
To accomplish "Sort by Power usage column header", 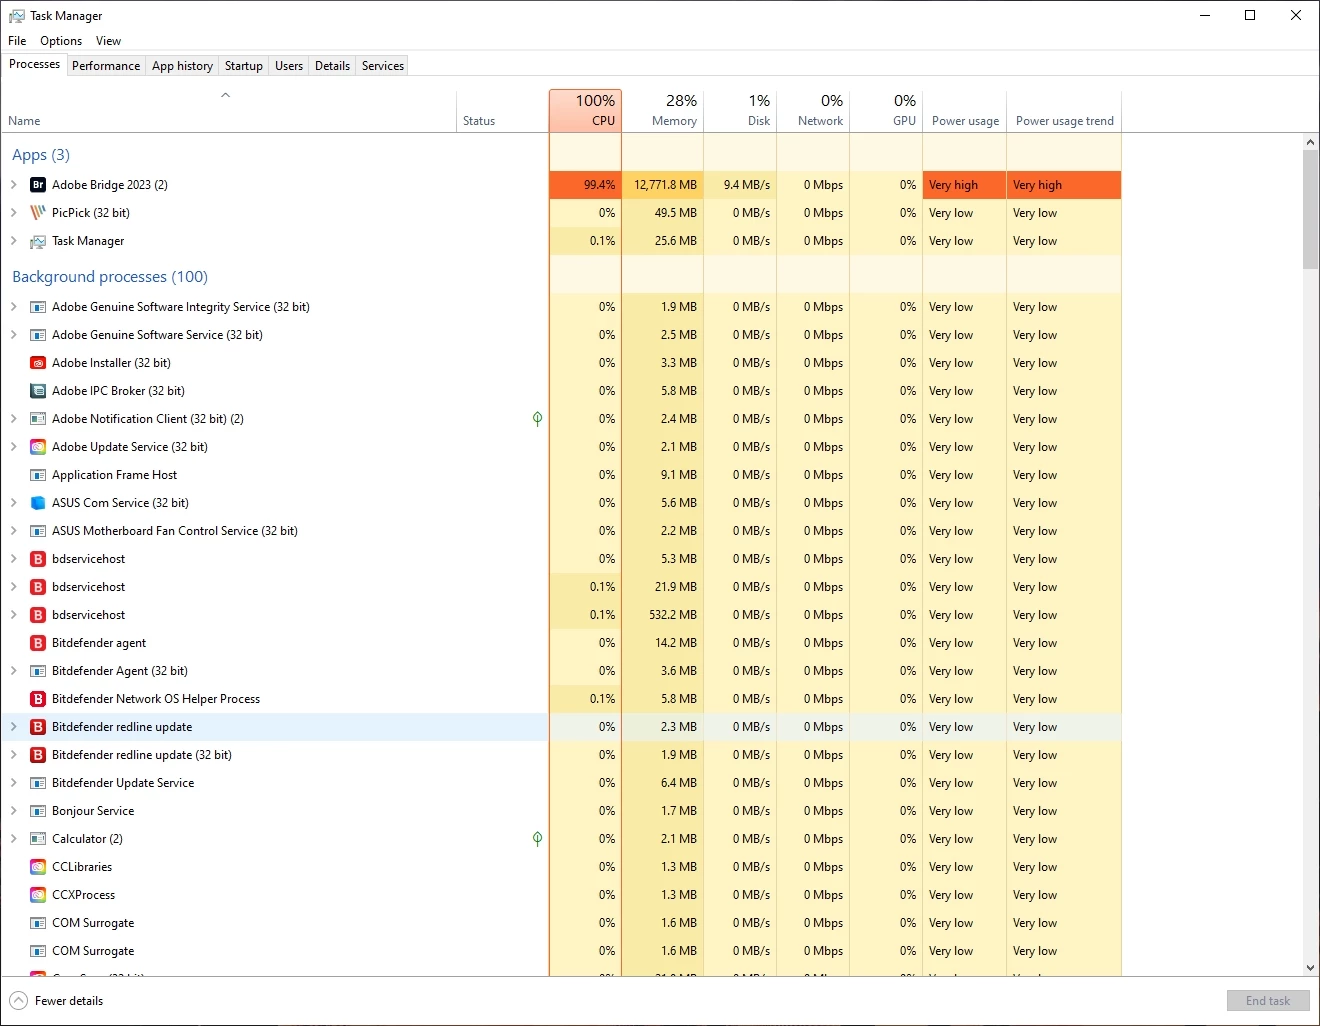I will pyautogui.click(x=964, y=110).
